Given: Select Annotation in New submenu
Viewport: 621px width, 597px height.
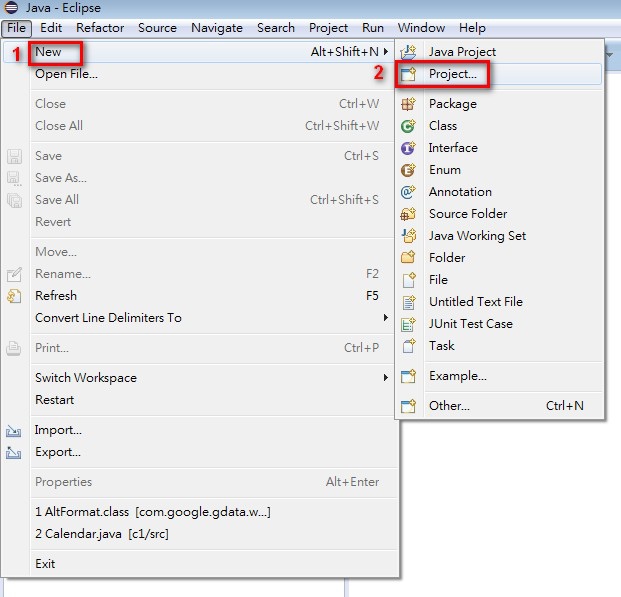Looking at the screenshot, I should click(499, 192).
